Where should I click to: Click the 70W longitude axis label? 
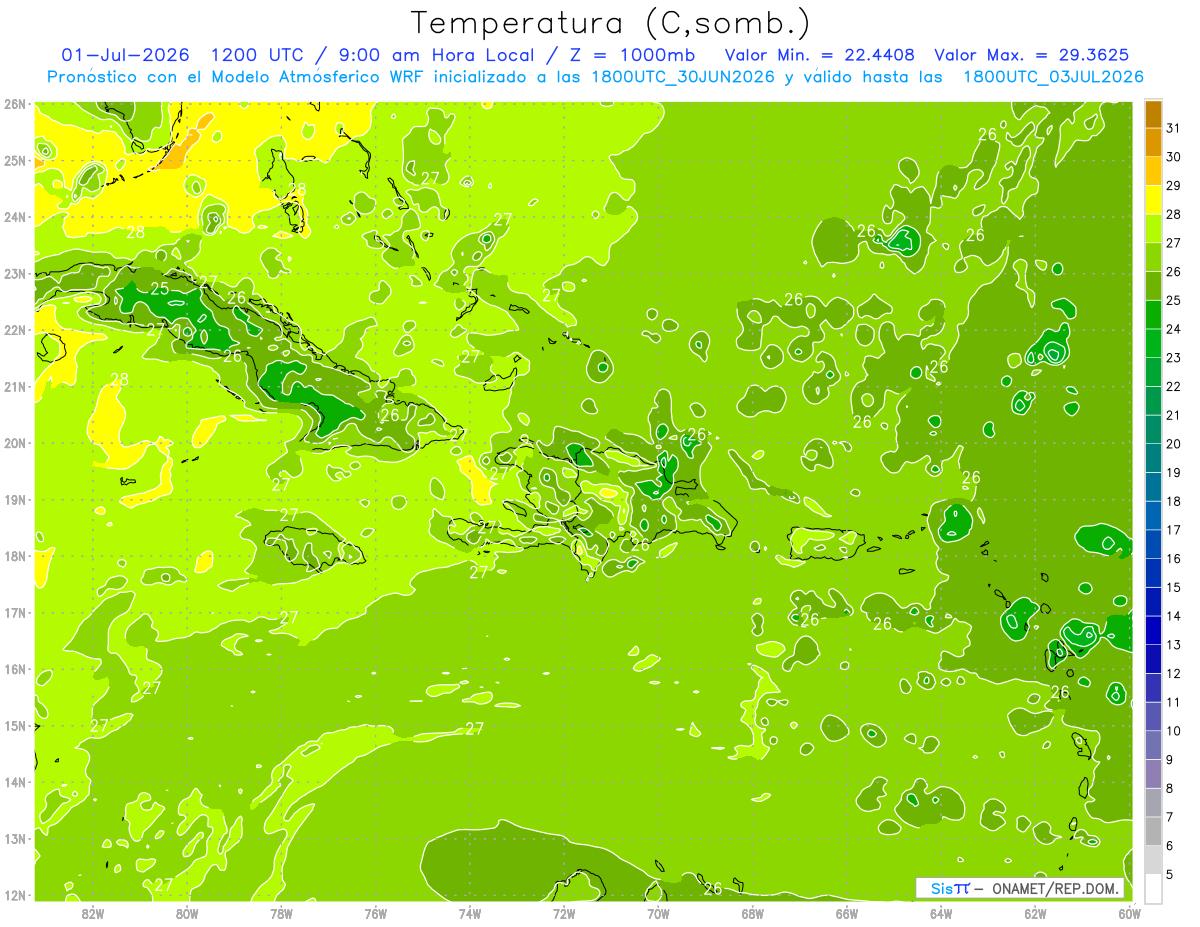658,913
